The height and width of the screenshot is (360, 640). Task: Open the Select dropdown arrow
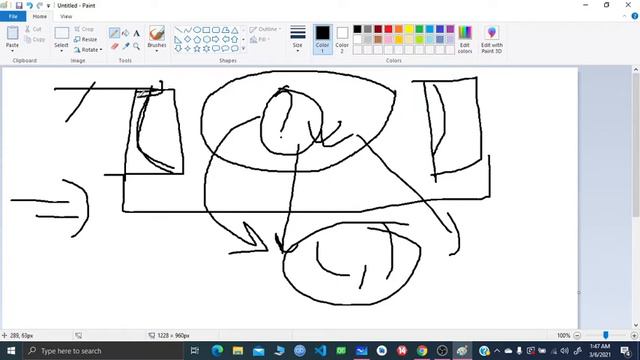61,51
